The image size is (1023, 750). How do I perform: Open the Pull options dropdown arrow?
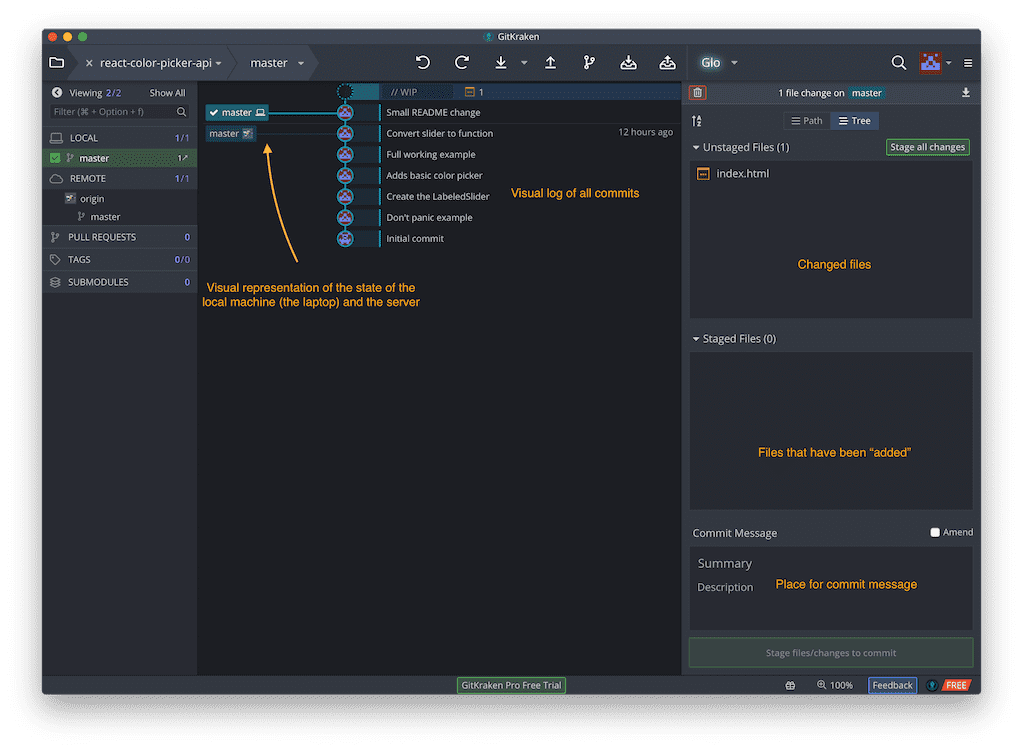tap(524, 63)
